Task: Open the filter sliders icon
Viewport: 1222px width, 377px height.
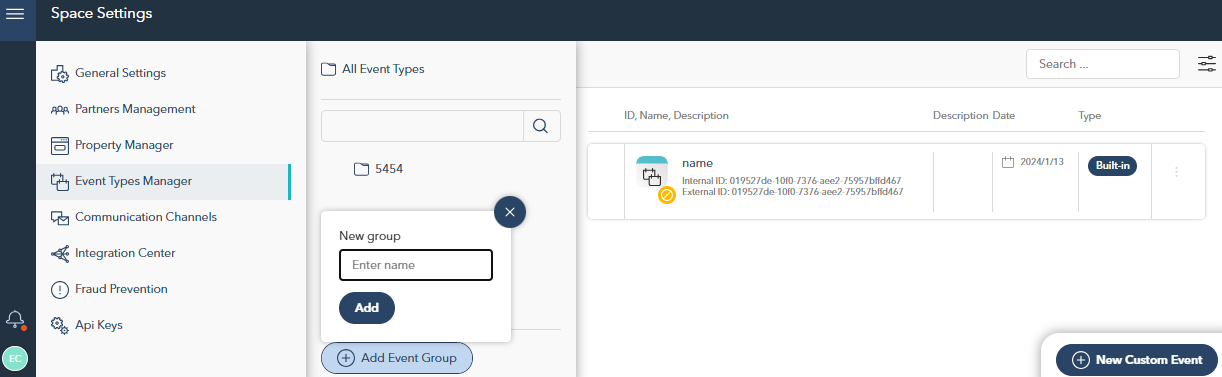Action: 1208,64
